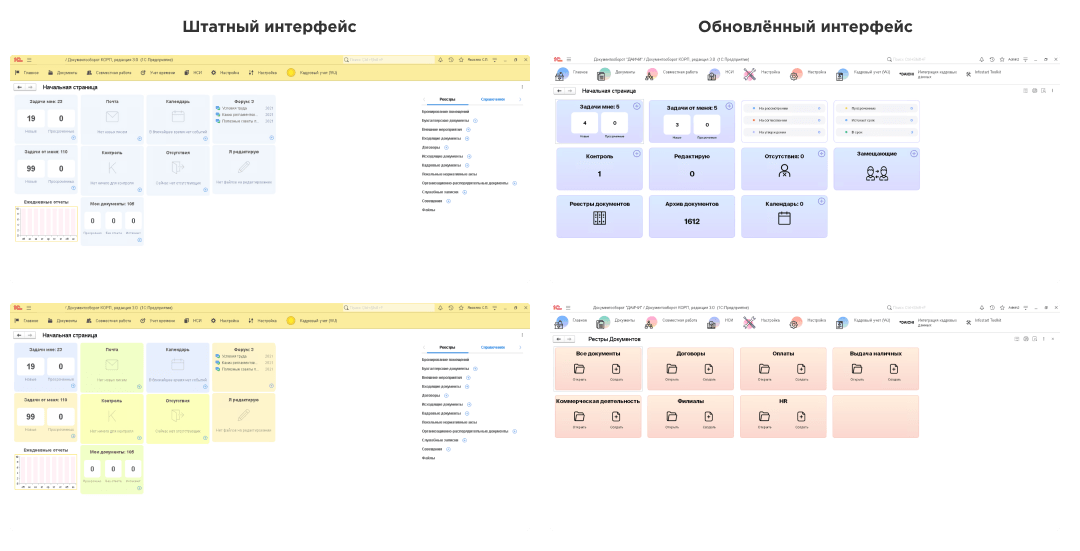1080x551 pixels.
Task: Open folder icon in Филиалы card
Action: coord(672,417)
